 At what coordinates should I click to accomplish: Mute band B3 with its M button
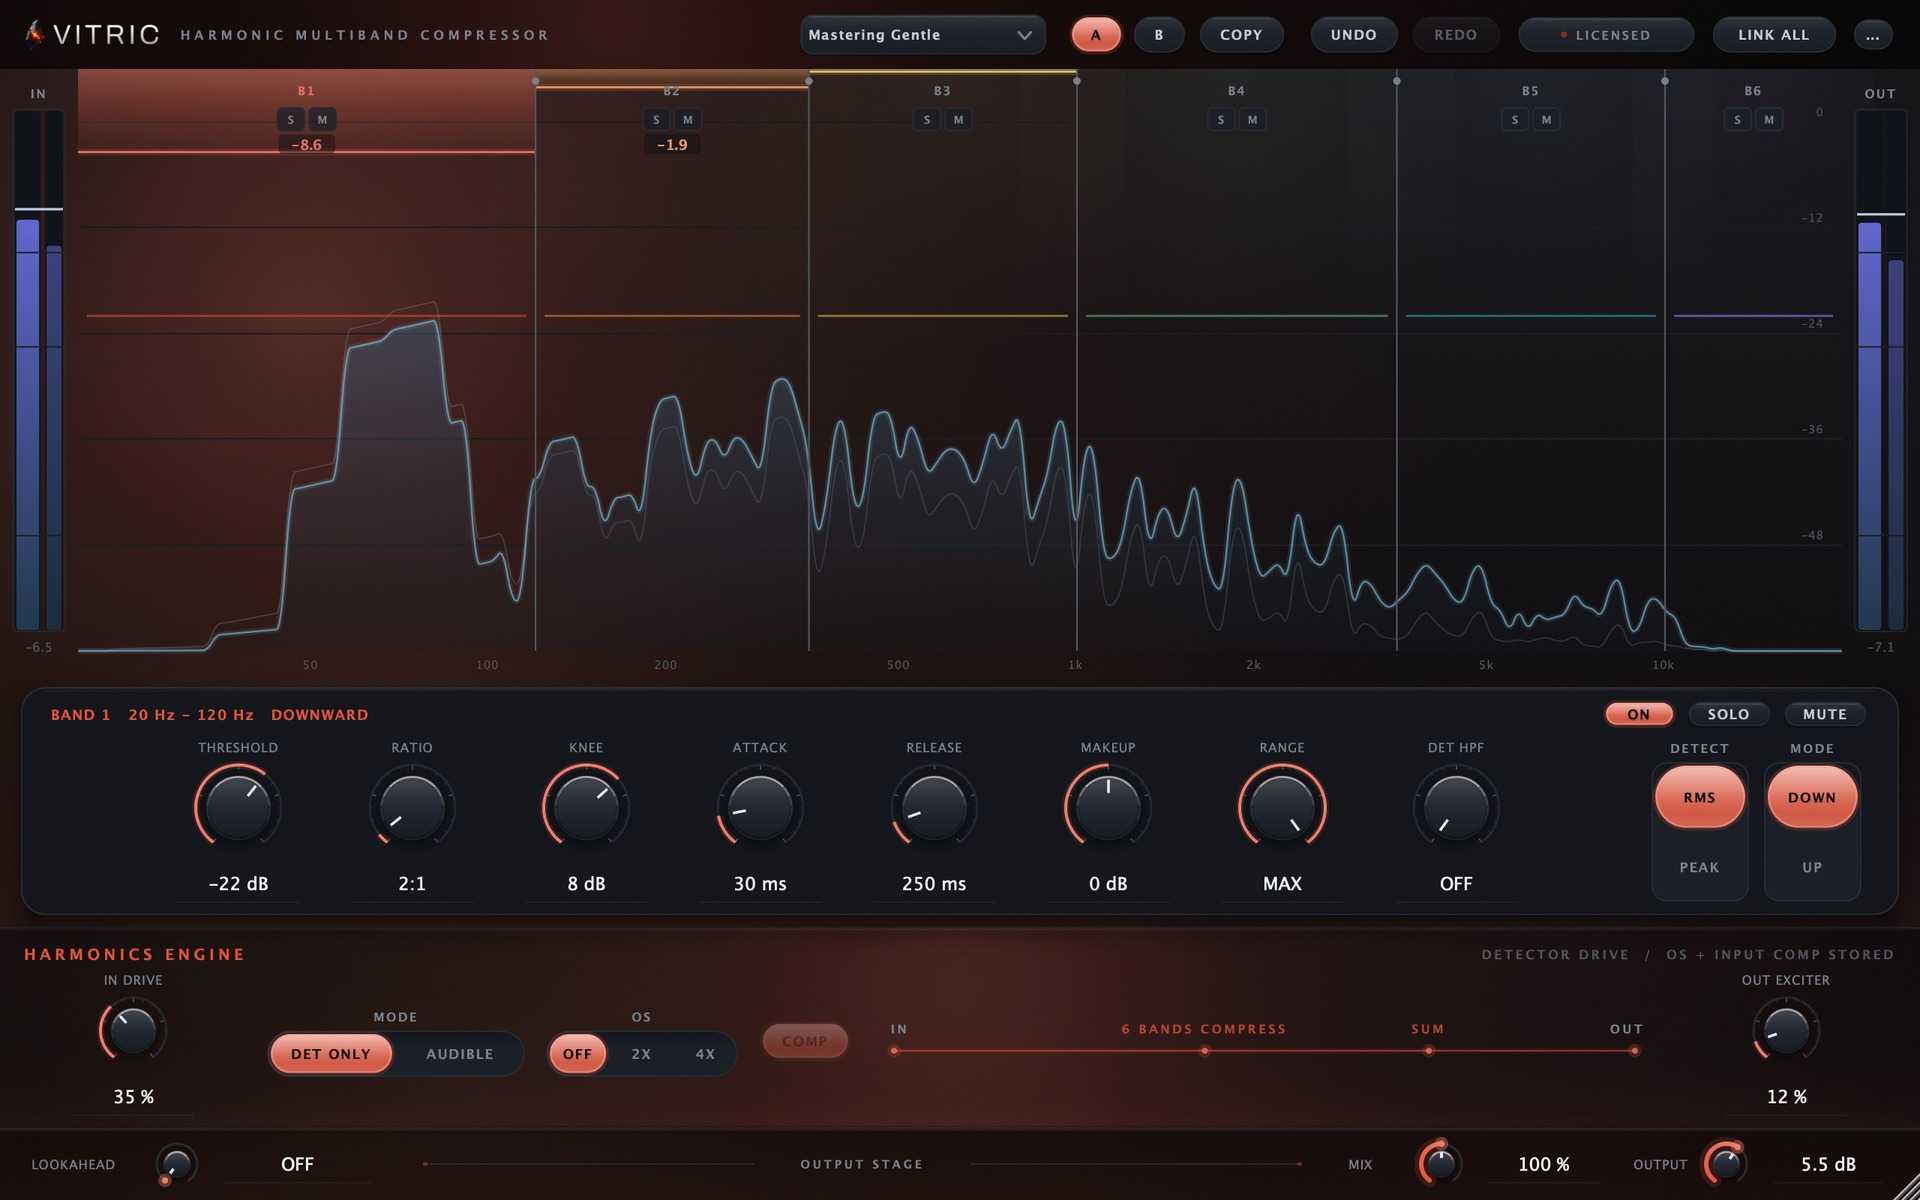point(959,120)
